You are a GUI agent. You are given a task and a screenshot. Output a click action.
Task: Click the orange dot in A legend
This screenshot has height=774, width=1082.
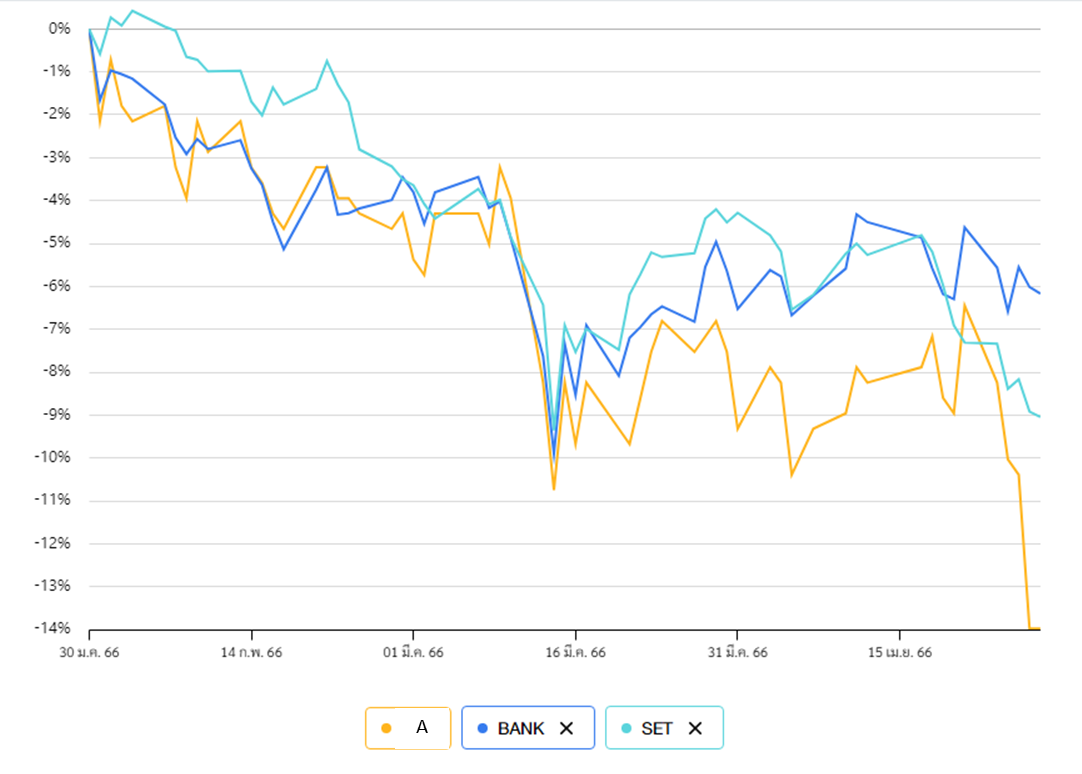tap(387, 728)
